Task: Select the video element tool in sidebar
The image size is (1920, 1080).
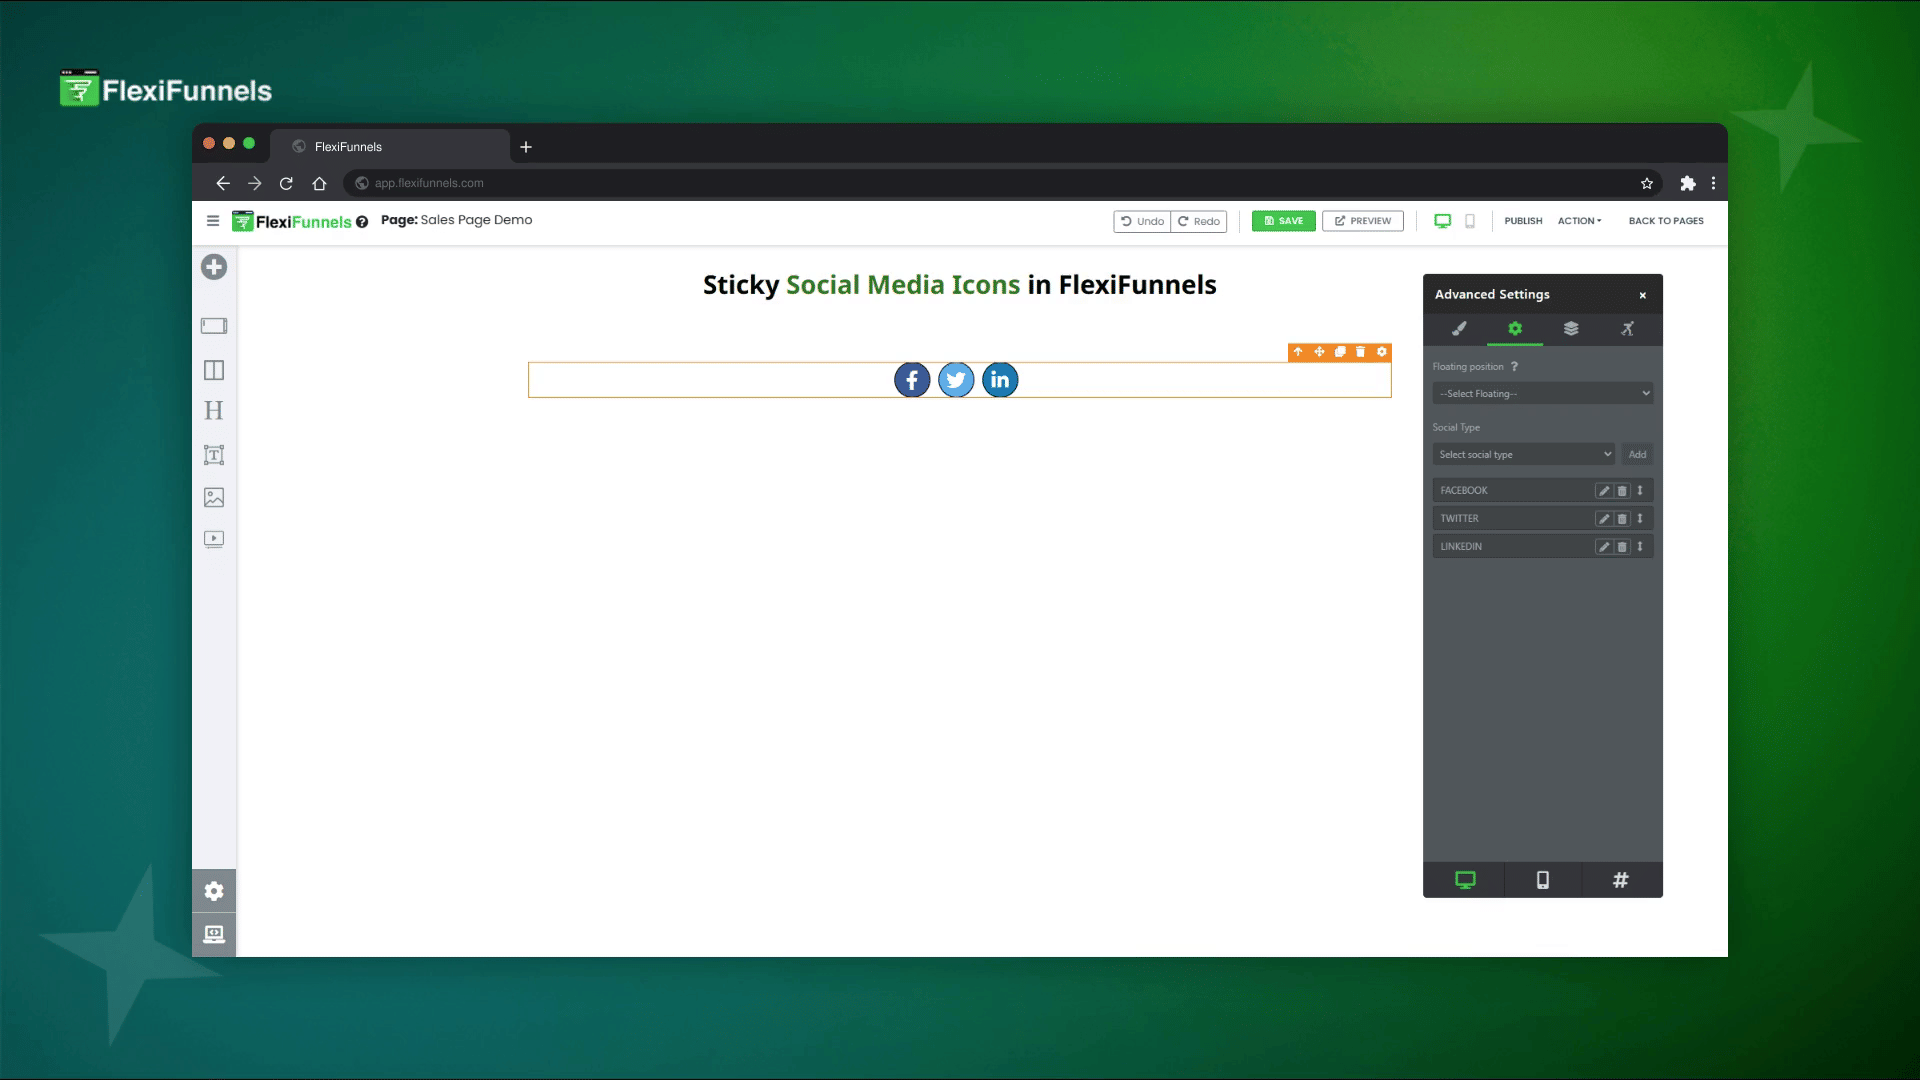Action: pos(214,539)
